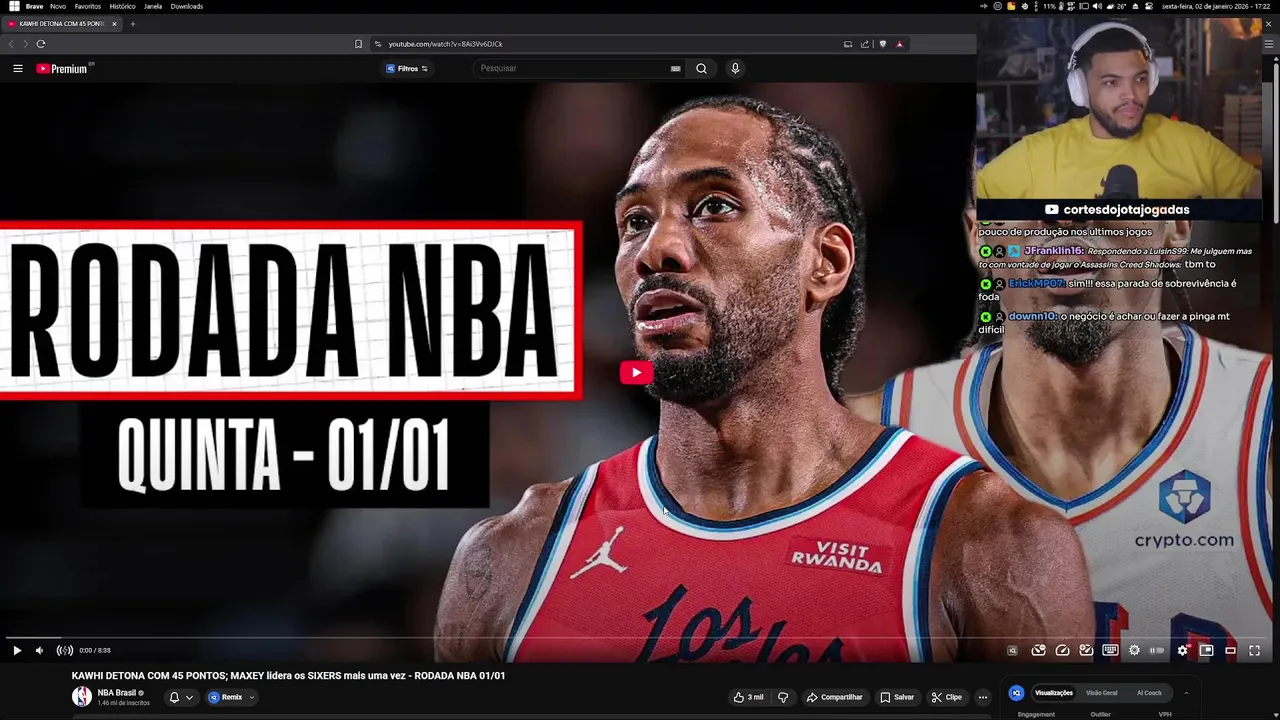This screenshot has width=1280, height=720.
Task: Click the browser reload button
Action: pos(40,44)
